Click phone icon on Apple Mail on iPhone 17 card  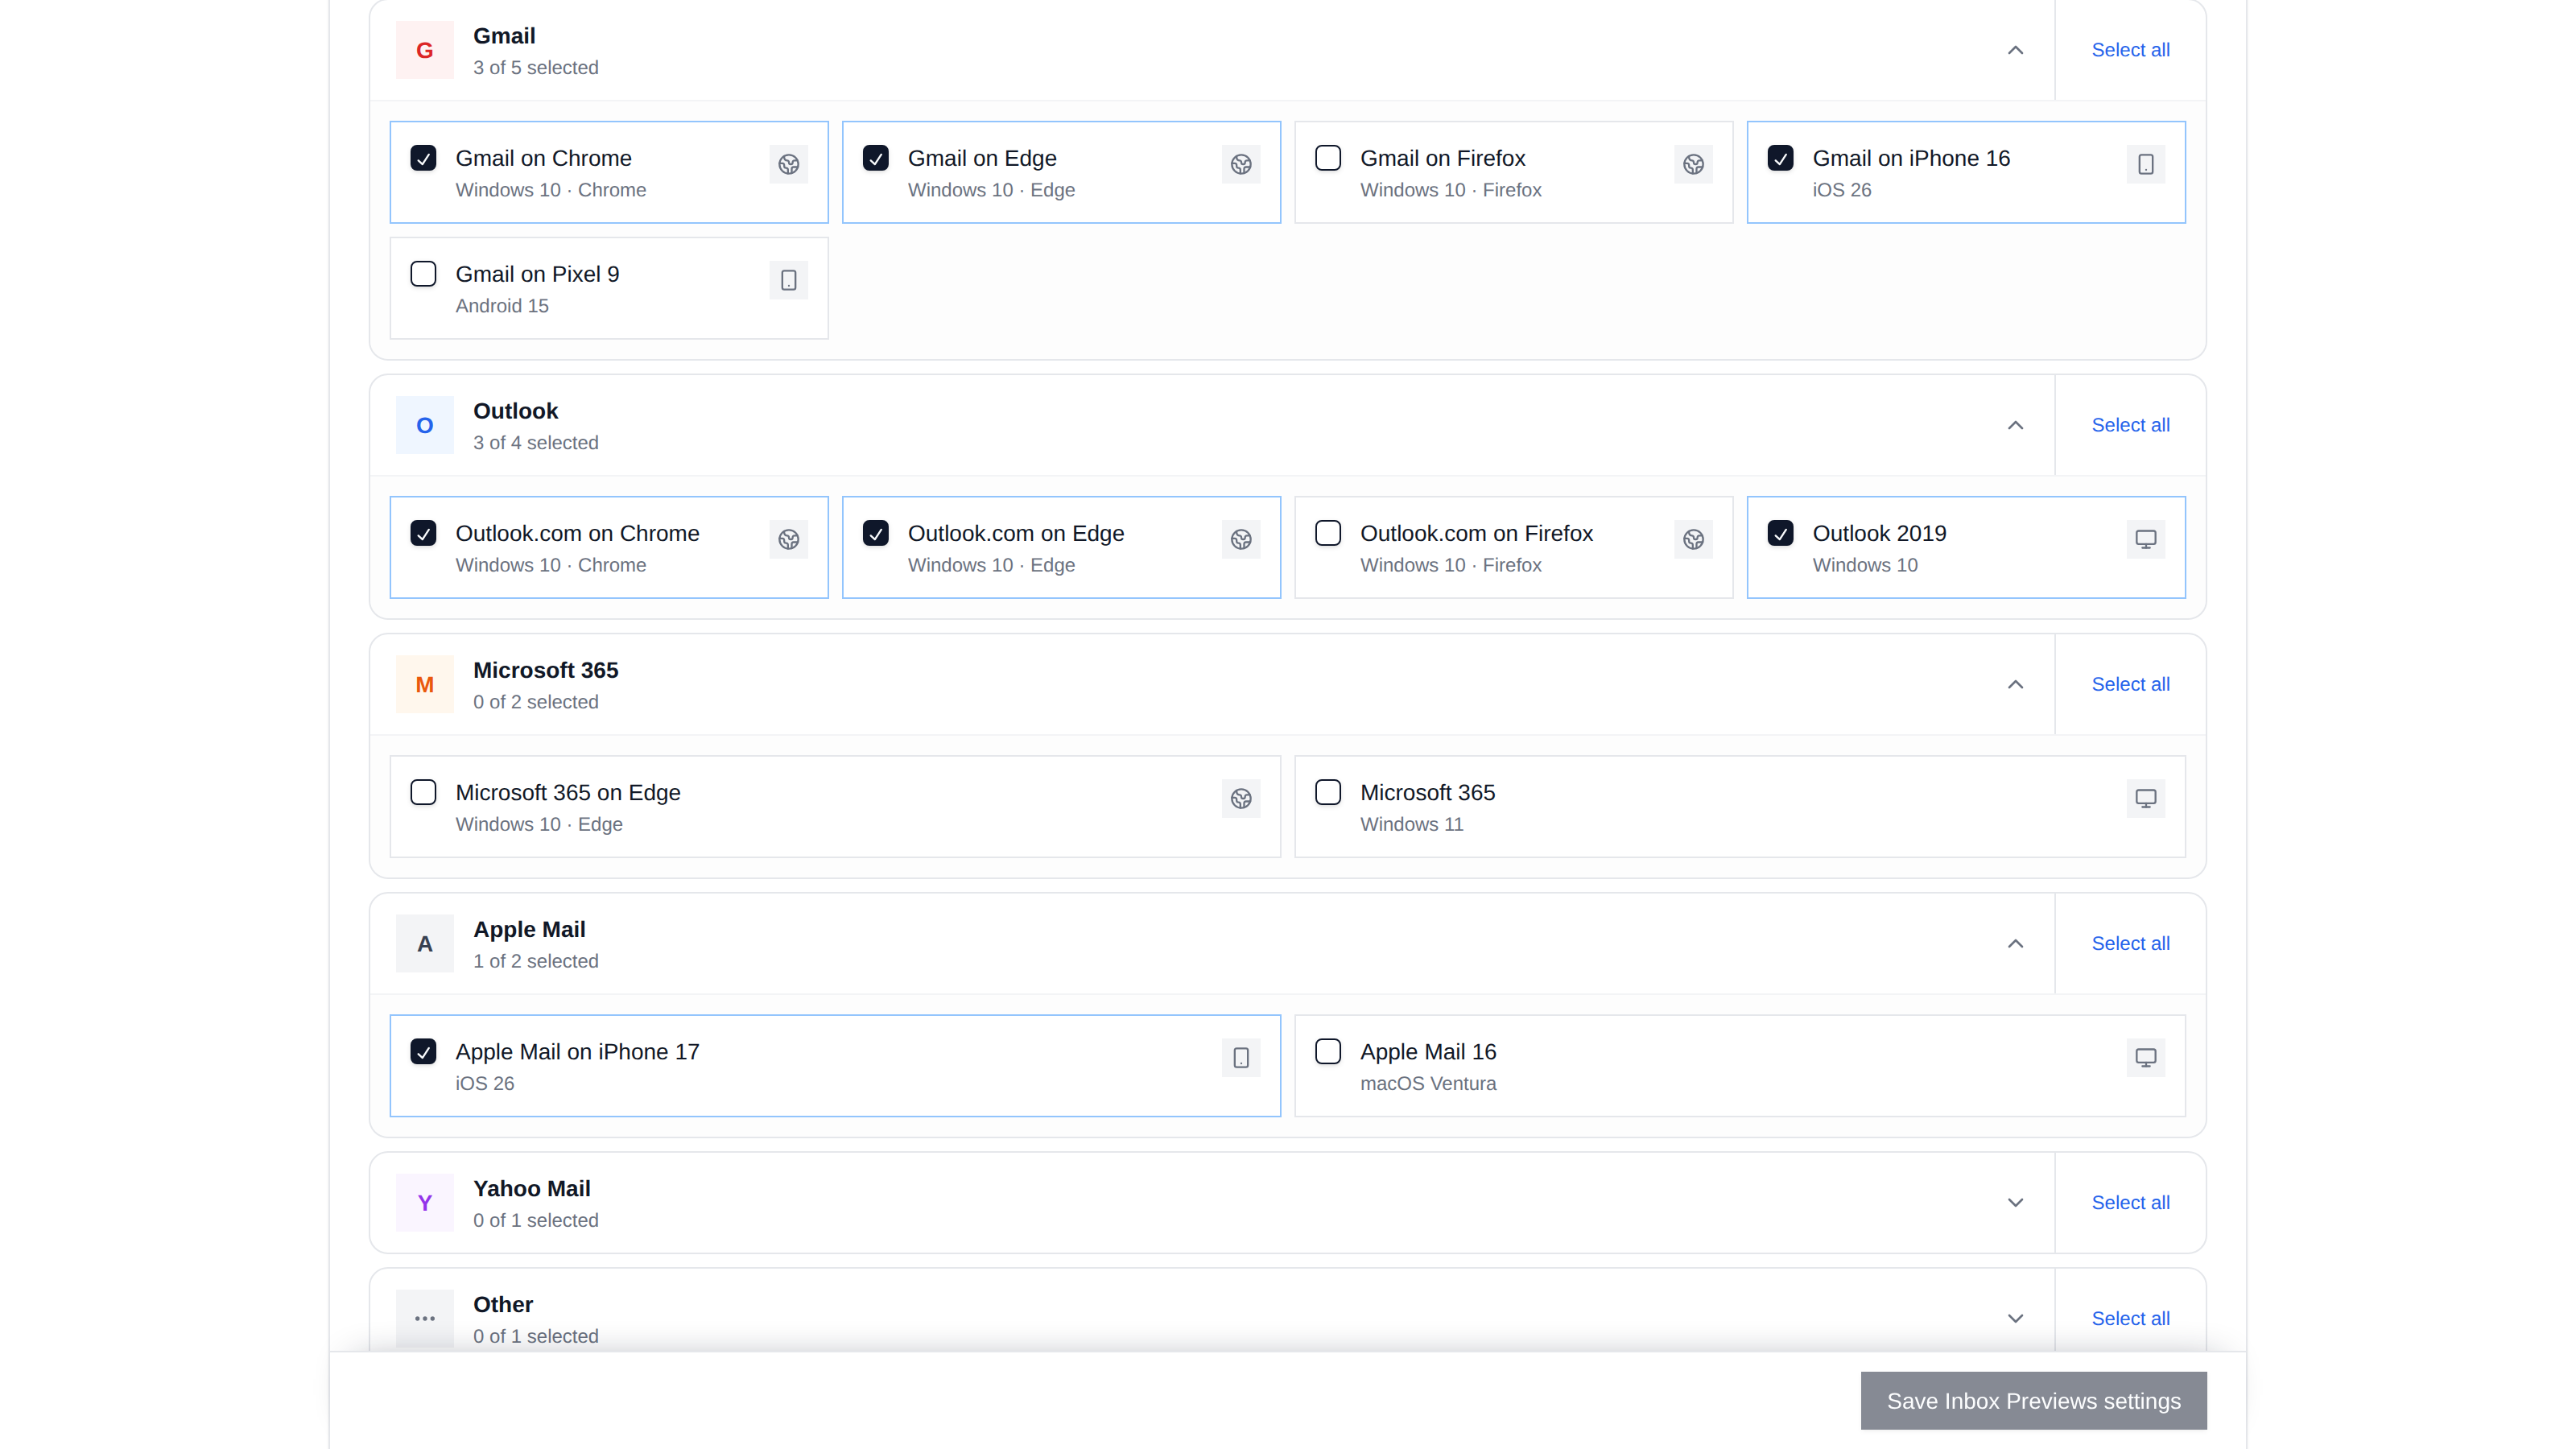click(1241, 1057)
